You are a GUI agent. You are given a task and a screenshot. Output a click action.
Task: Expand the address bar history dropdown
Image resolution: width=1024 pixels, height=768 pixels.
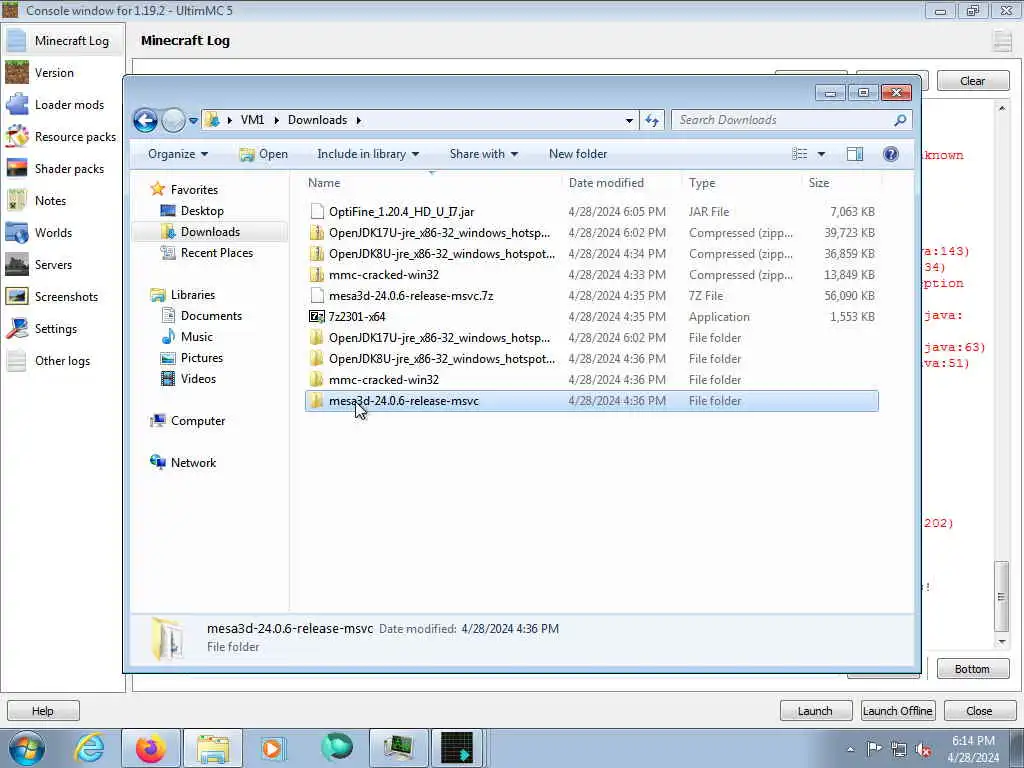(x=629, y=120)
